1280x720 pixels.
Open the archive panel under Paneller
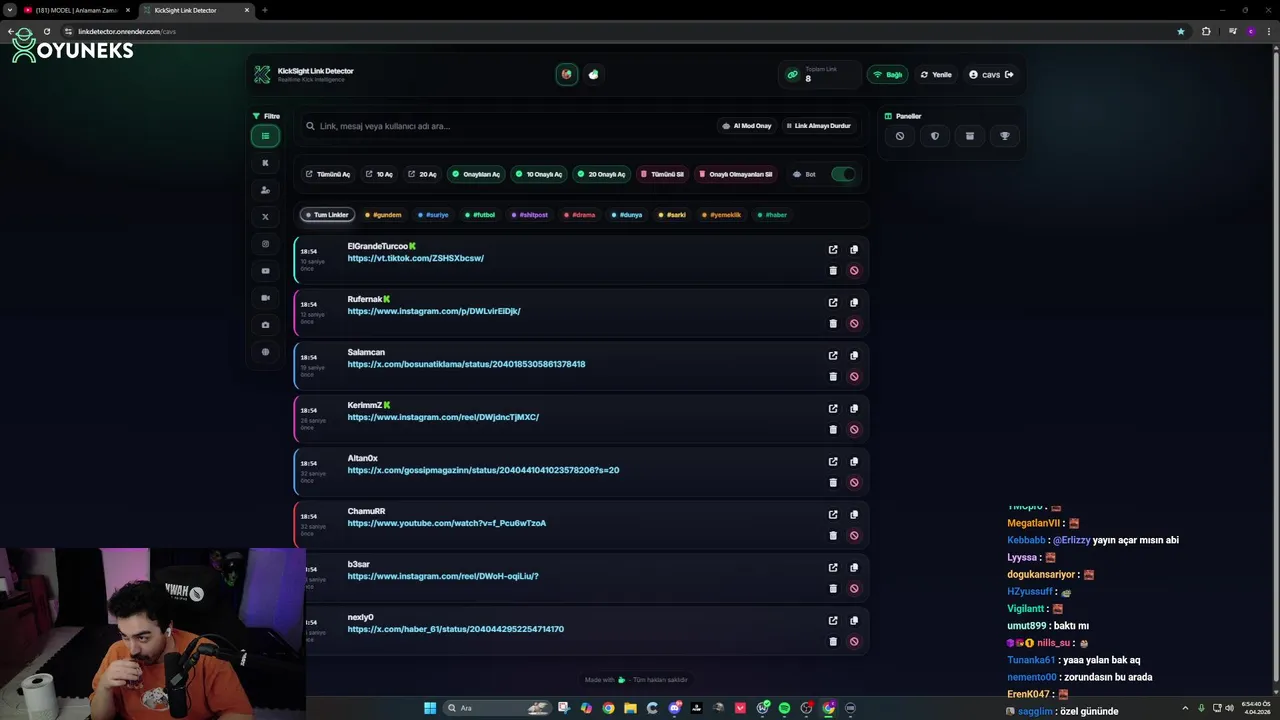[x=970, y=136]
